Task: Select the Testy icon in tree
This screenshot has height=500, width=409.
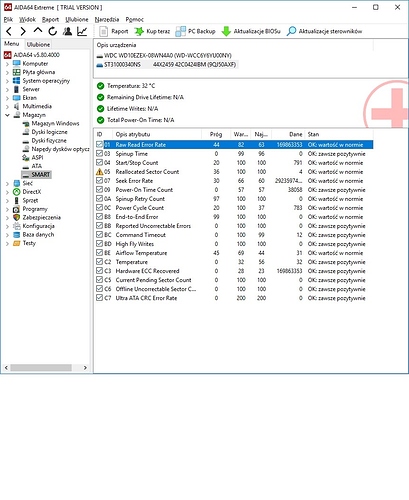Action: (x=17, y=243)
